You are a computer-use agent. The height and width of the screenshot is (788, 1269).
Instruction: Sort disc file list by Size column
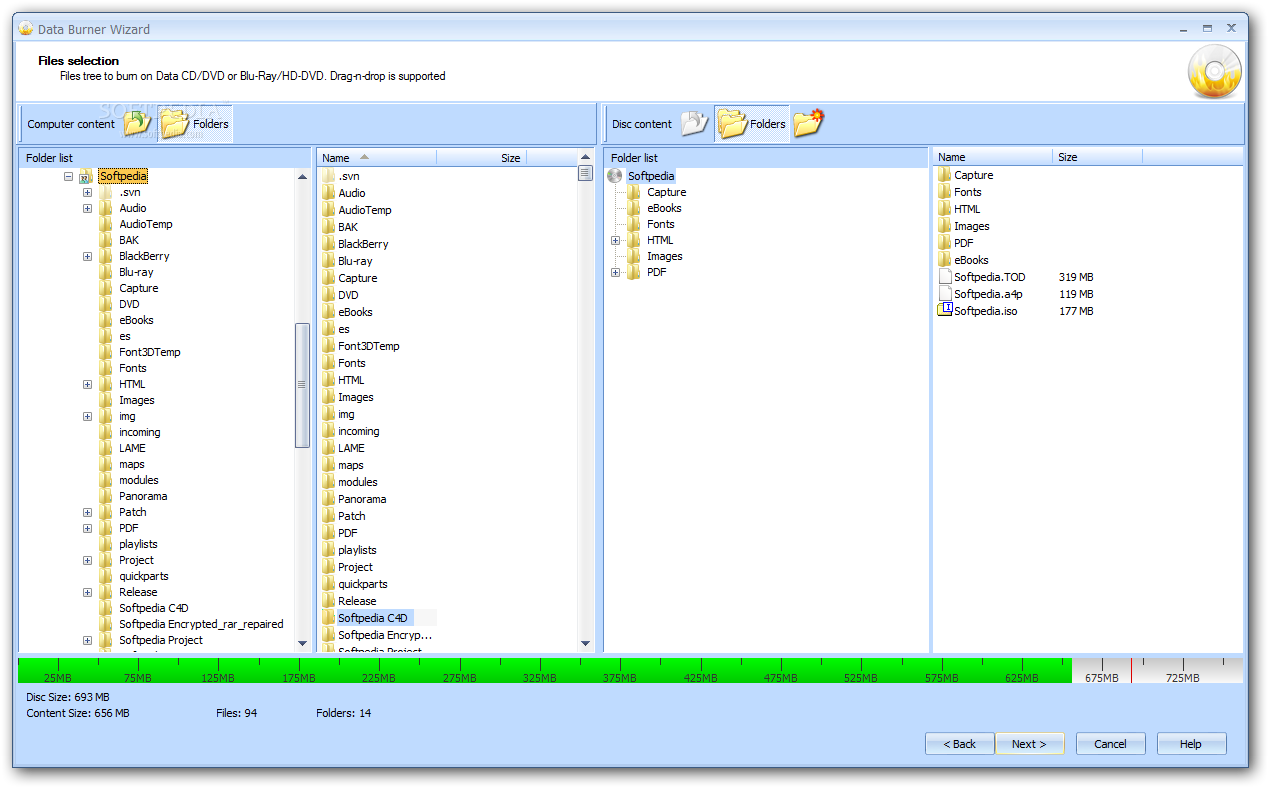(1097, 157)
